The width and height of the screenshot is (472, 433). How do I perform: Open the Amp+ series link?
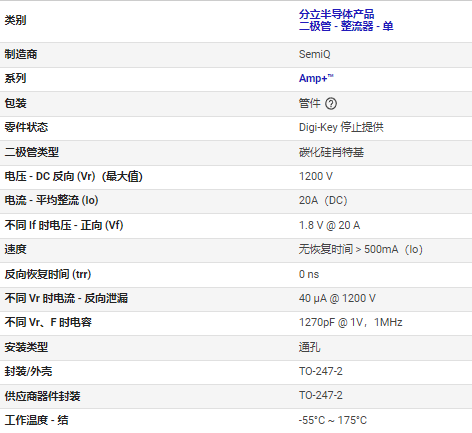[x=316, y=78]
